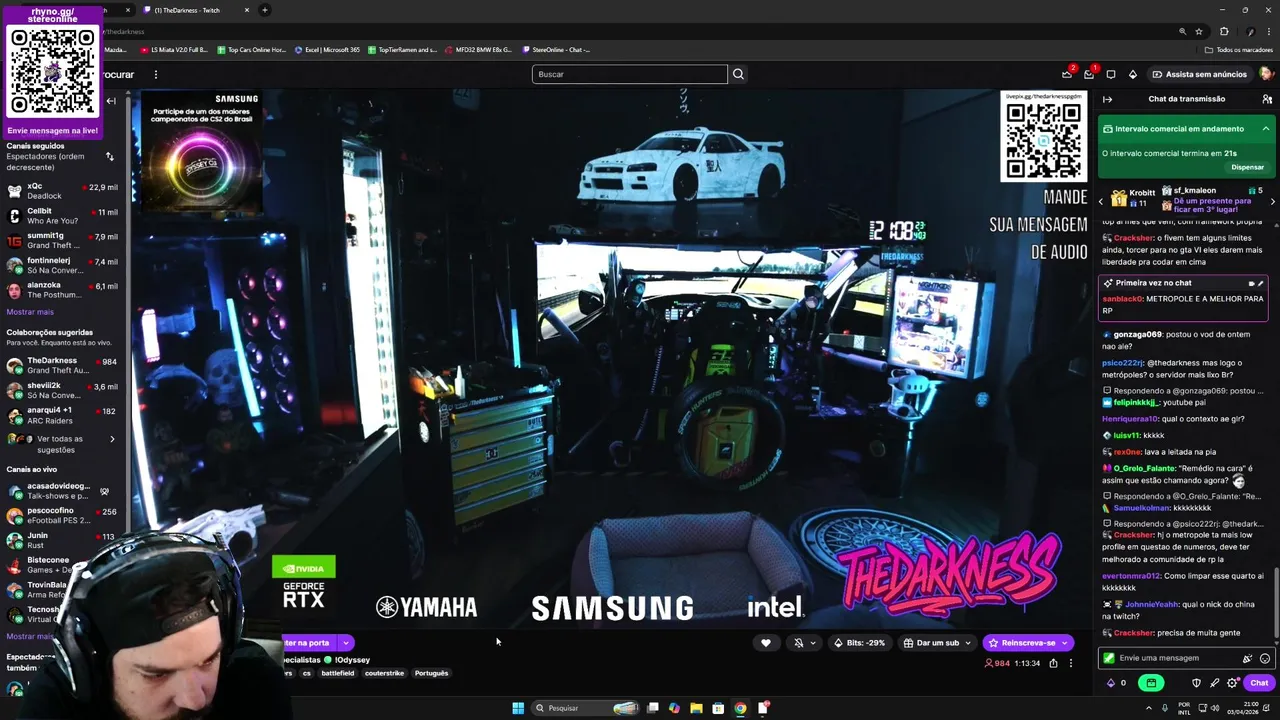Image resolution: width=1280 pixels, height=720 pixels.
Task: Open dropdown next to 'ir na porta' button
Action: [345, 643]
